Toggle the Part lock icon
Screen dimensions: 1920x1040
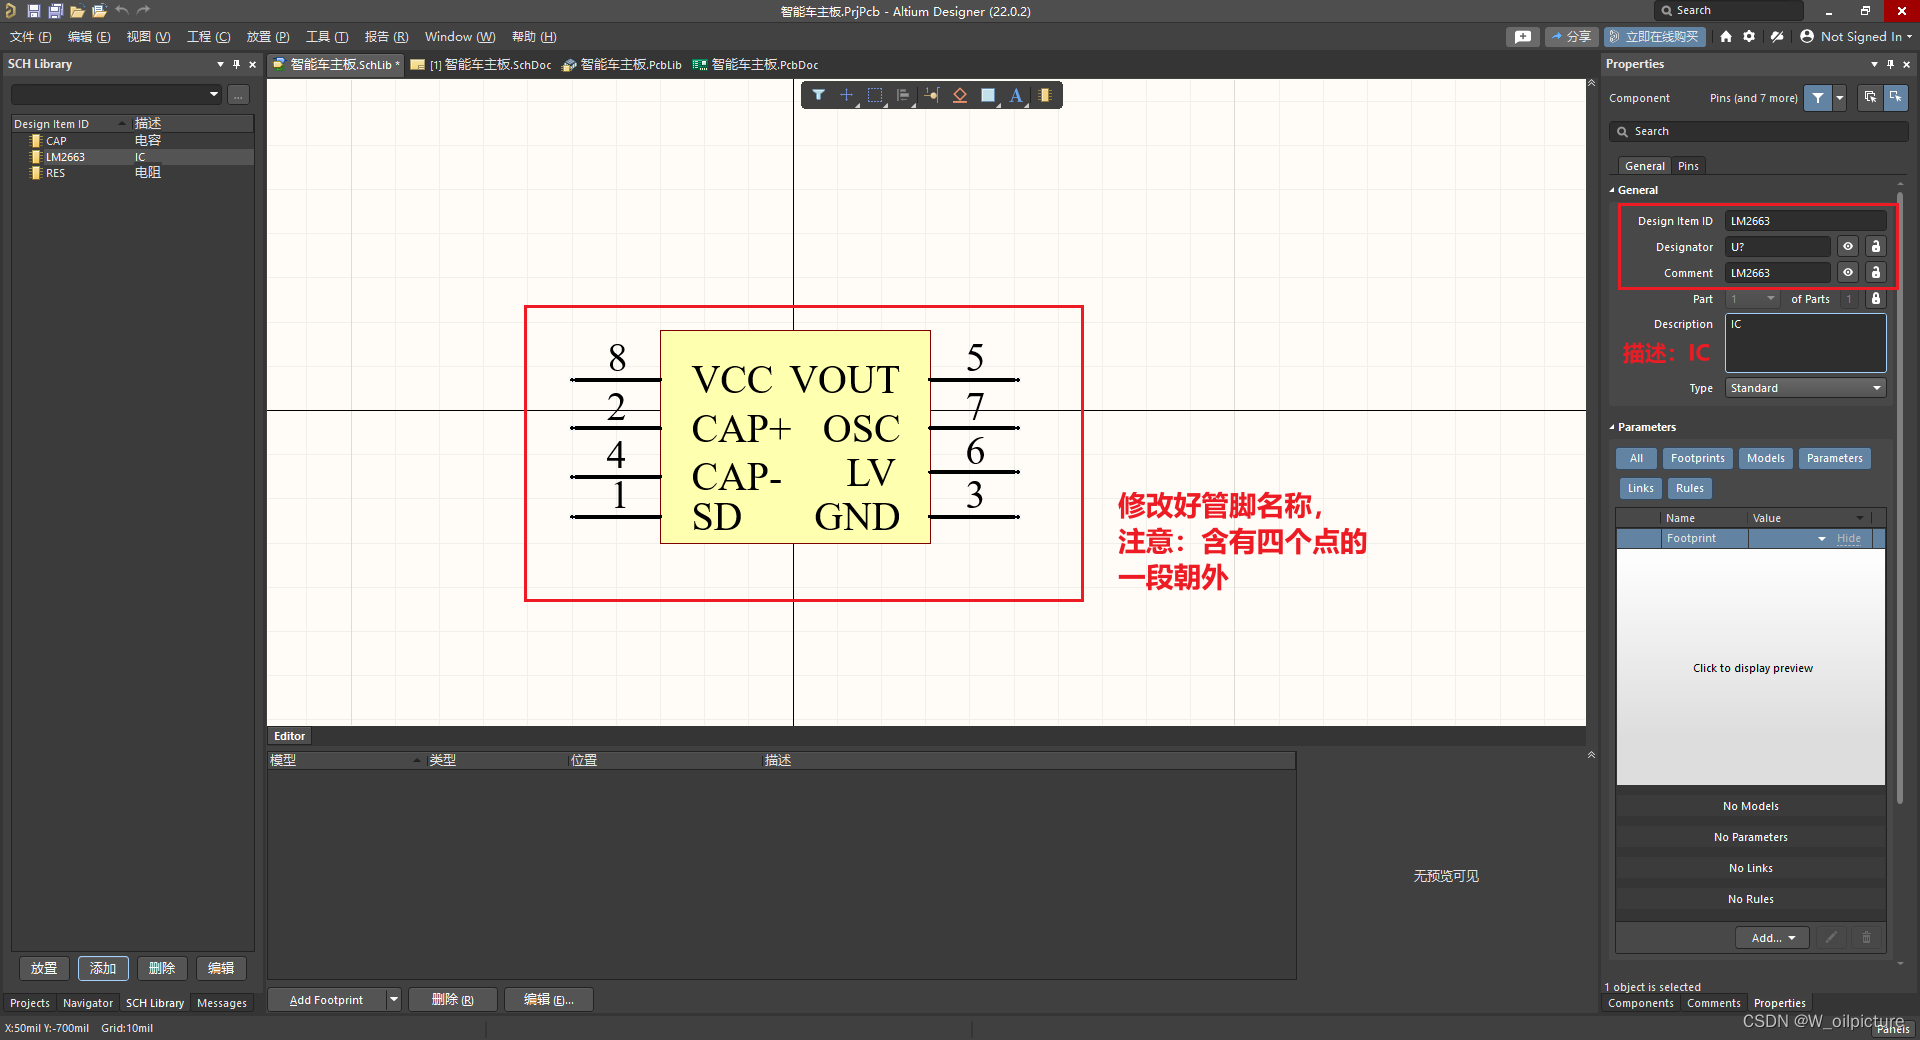pyautogui.click(x=1876, y=299)
